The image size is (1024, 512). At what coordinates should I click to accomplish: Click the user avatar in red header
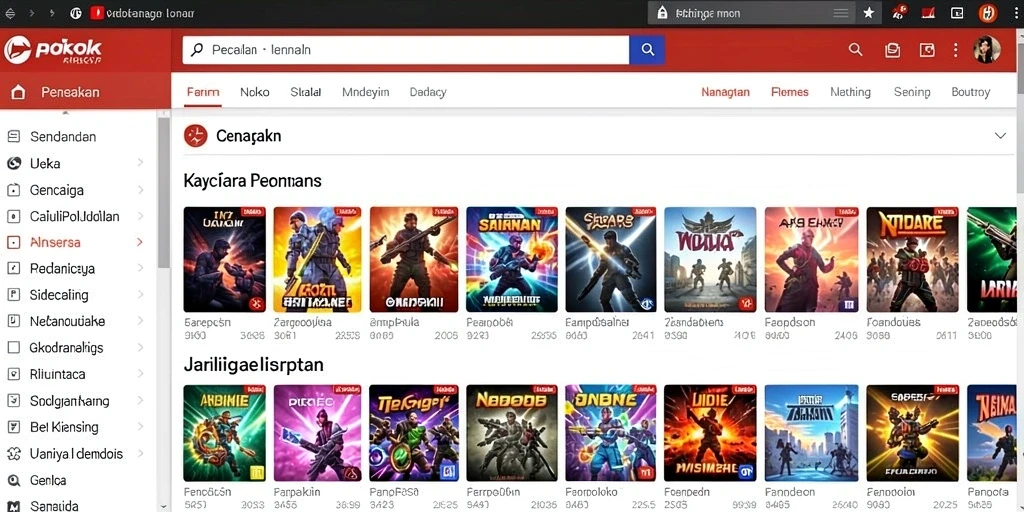[x=986, y=50]
